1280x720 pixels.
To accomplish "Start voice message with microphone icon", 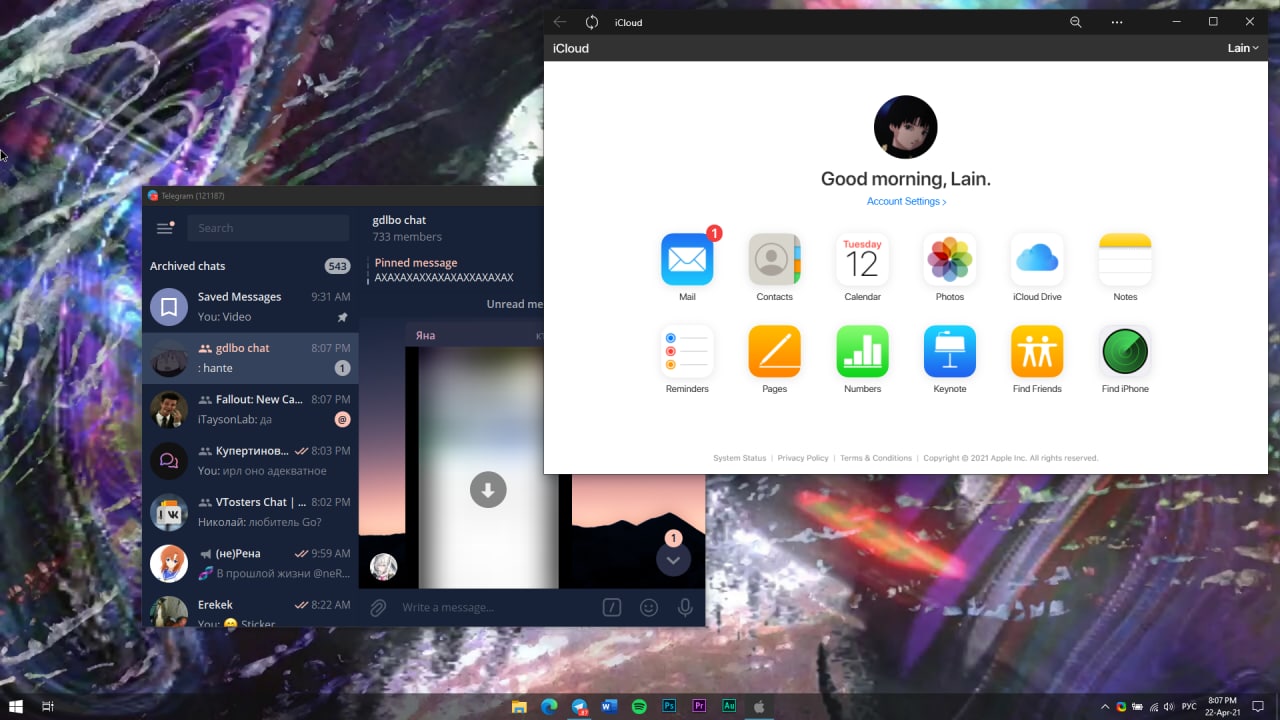I will (x=685, y=607).
